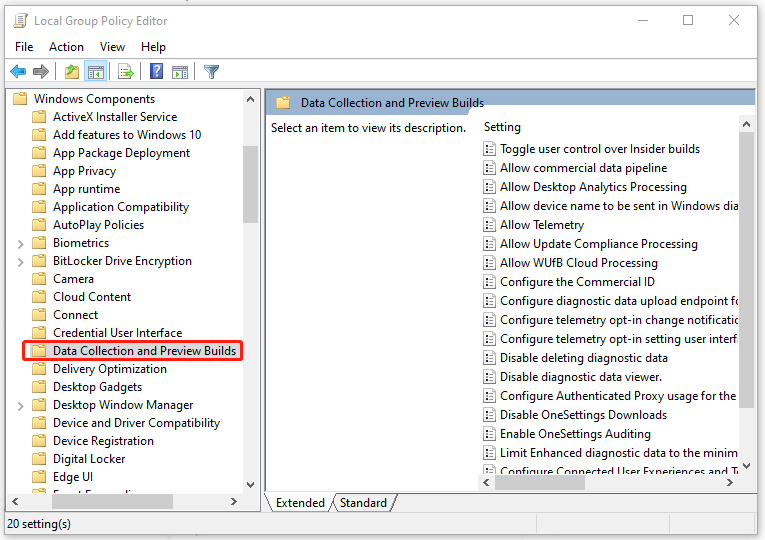Select Add features to Windows 10 folder

pyautogui.click(x=127, y=135)
